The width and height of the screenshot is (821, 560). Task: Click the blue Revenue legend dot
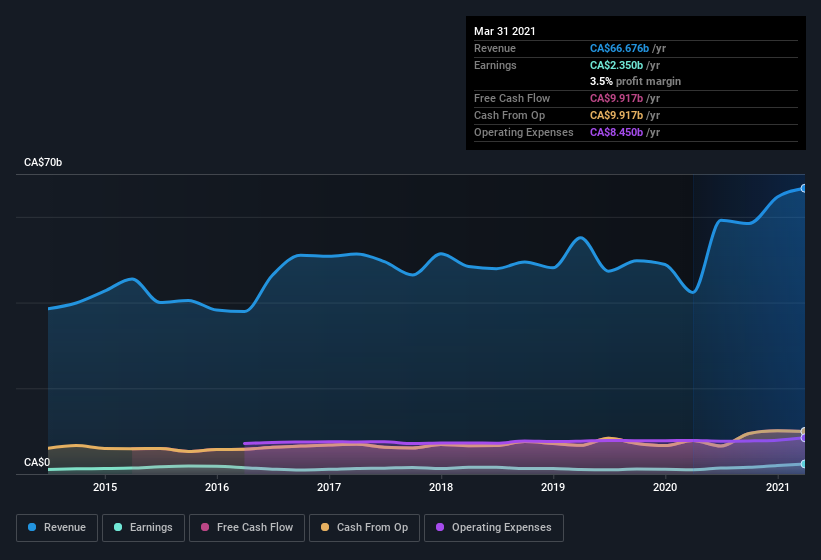click(32, 527)
